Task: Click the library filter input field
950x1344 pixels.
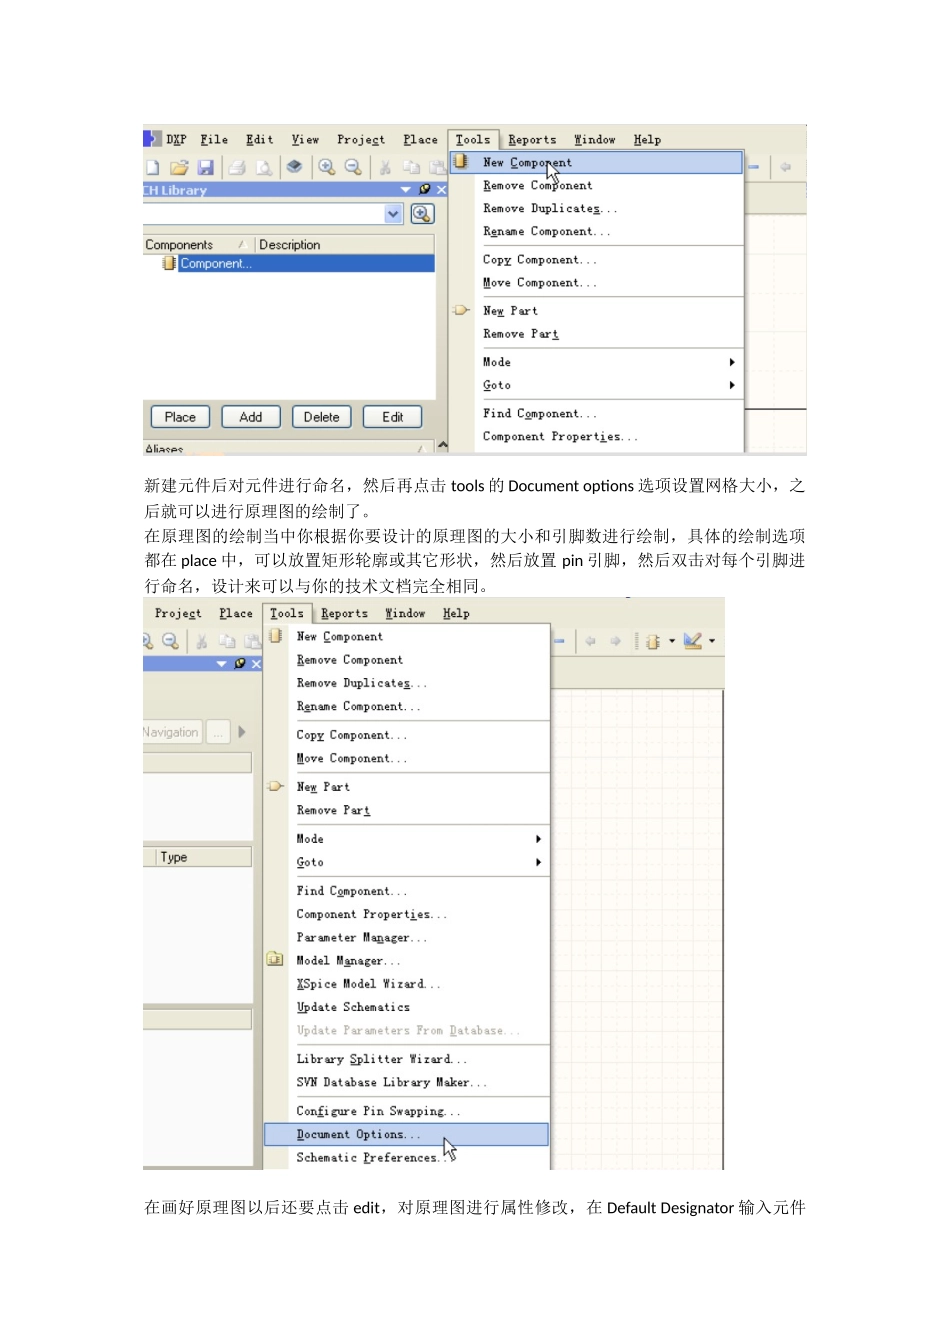Action: click(263, 213)
